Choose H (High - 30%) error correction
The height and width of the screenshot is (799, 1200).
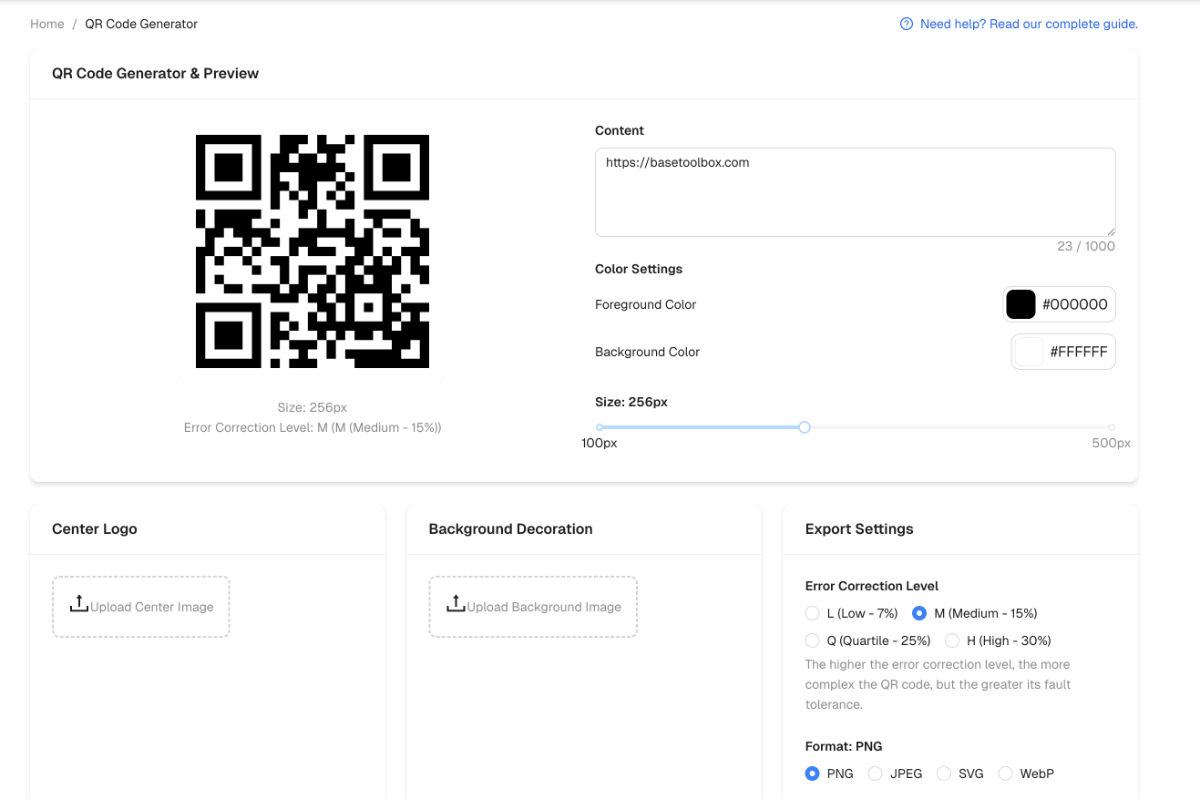click(952, 640)
